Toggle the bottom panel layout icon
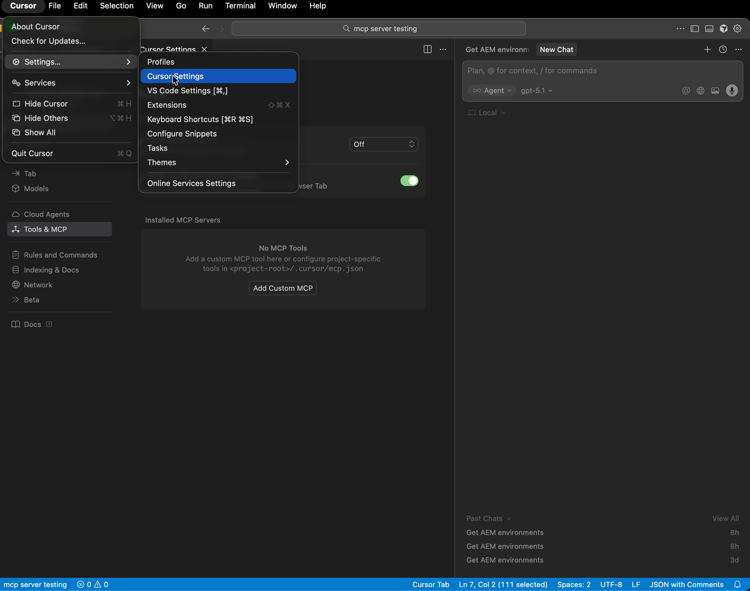The height and width of the screenshot is (591, 750). click(x=709, y=29)
